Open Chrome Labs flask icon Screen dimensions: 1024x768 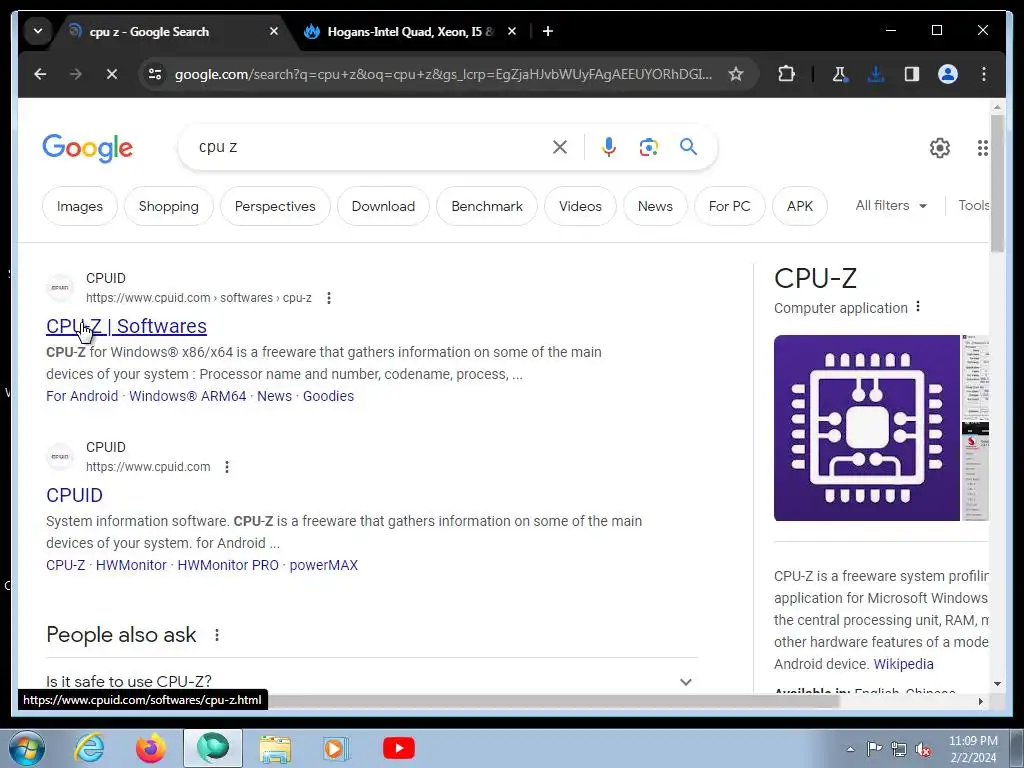pos(840,74)
